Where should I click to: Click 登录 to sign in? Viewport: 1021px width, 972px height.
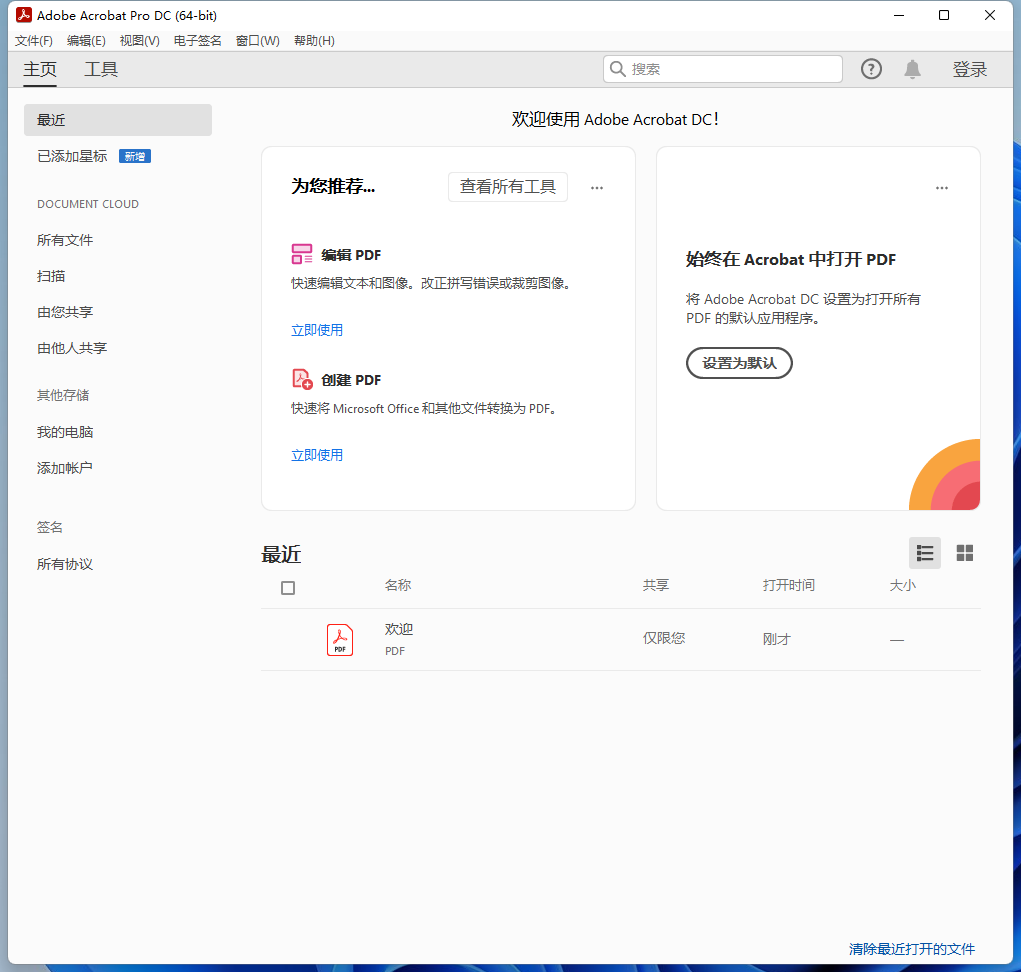pos(970,69)
